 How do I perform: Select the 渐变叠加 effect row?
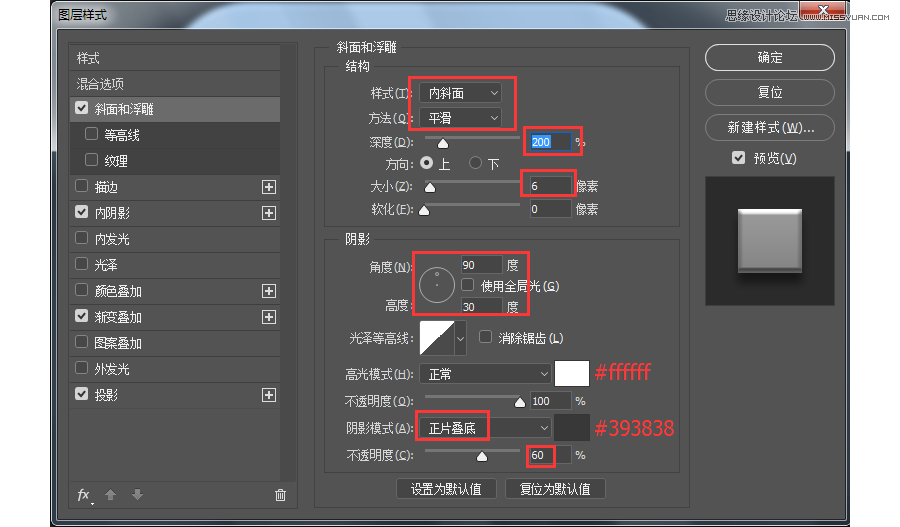pos(174,317)
